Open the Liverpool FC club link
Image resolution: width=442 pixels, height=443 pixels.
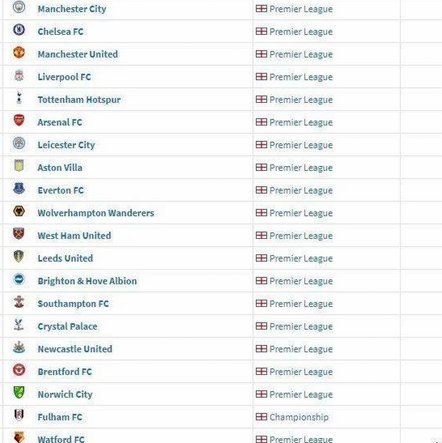pyautogui.click(x=64, y=77)
